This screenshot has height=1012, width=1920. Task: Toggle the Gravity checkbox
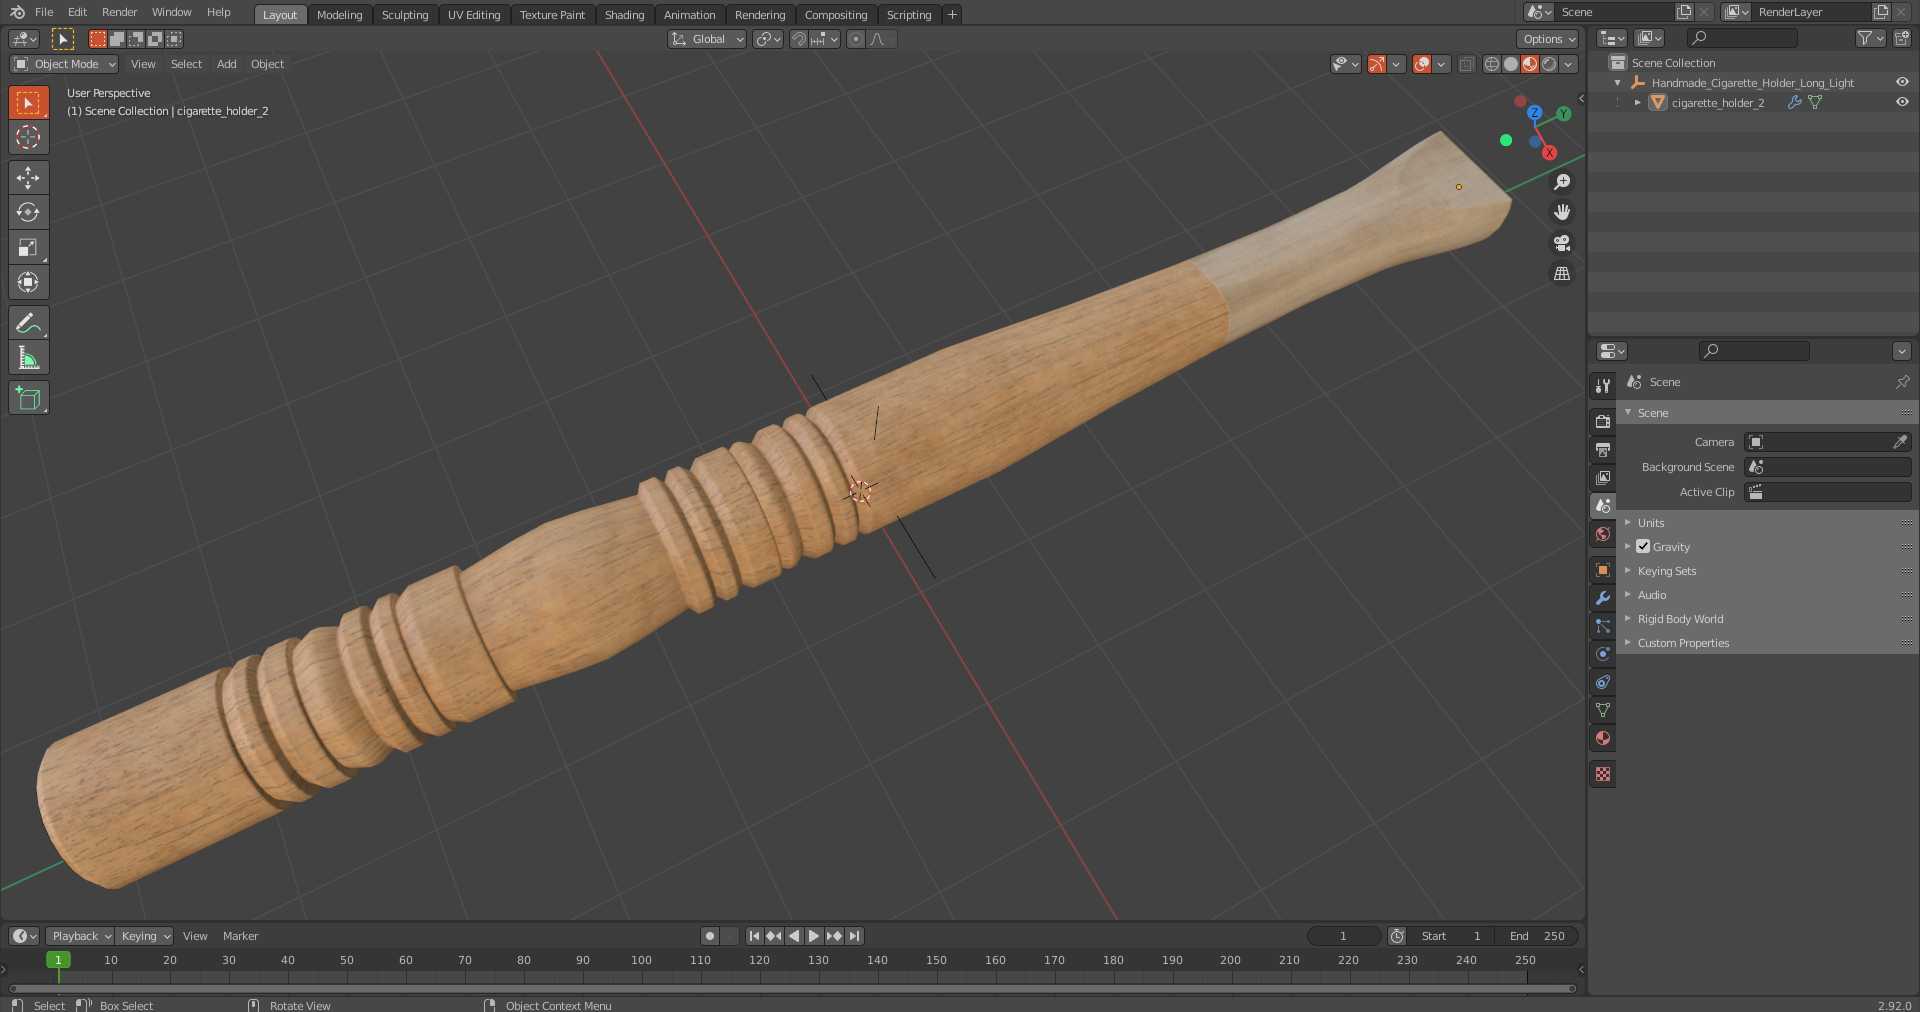(1643, 546)
